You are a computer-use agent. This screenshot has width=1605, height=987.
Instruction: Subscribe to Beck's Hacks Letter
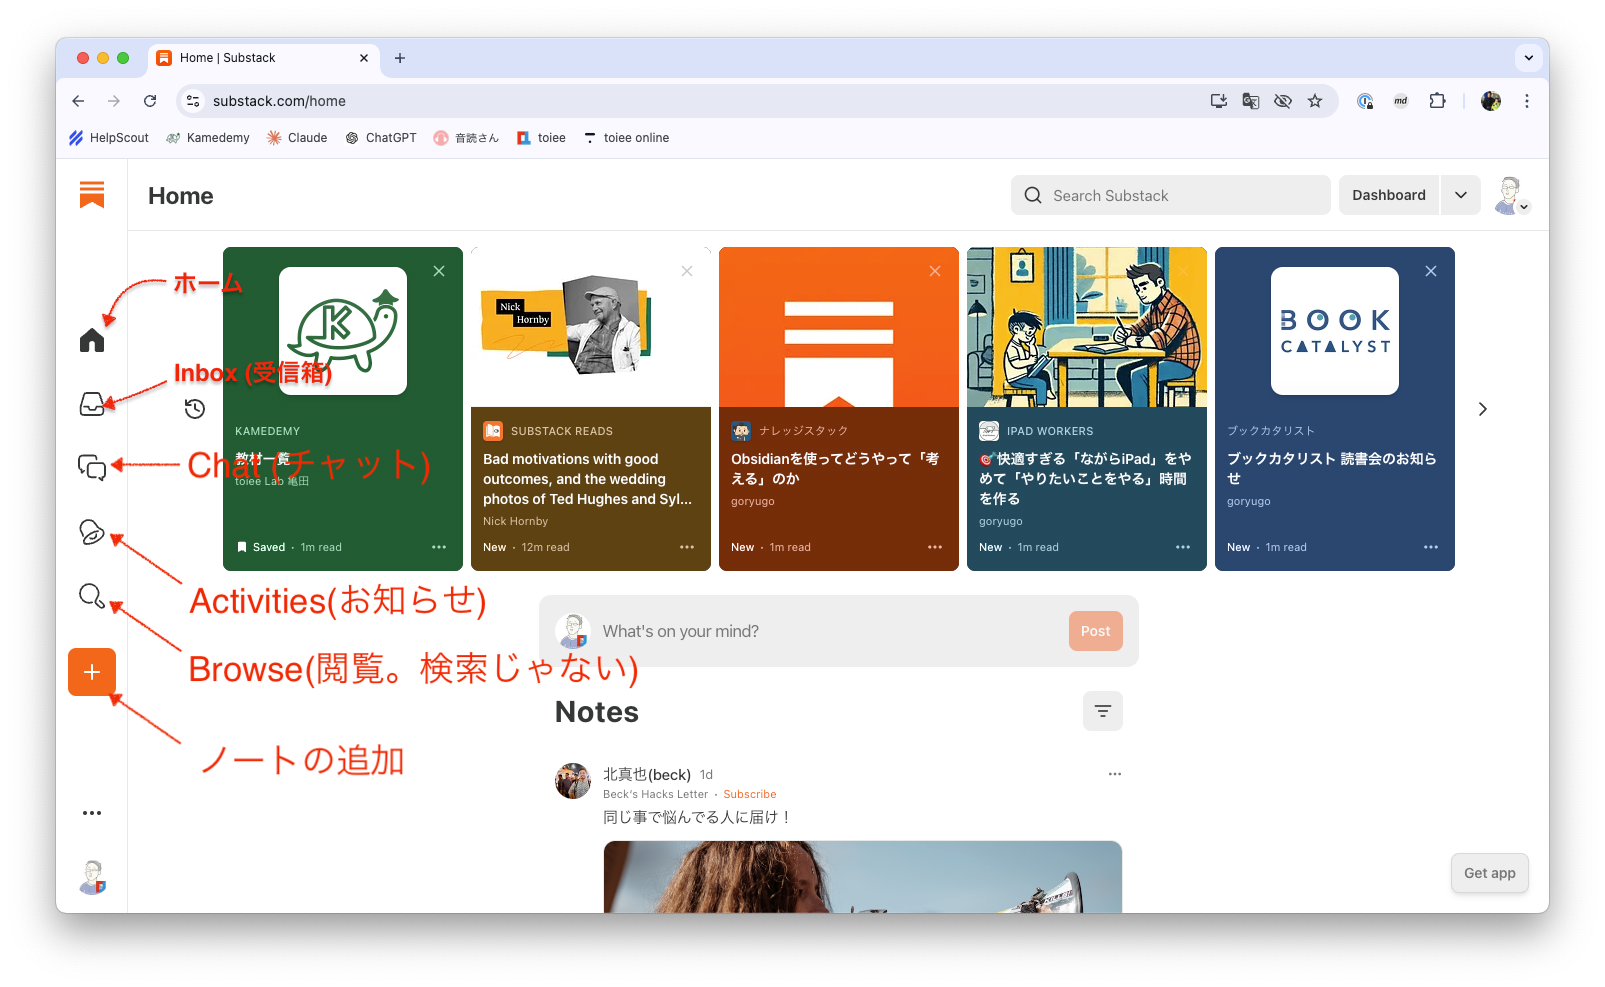(749, 793)
